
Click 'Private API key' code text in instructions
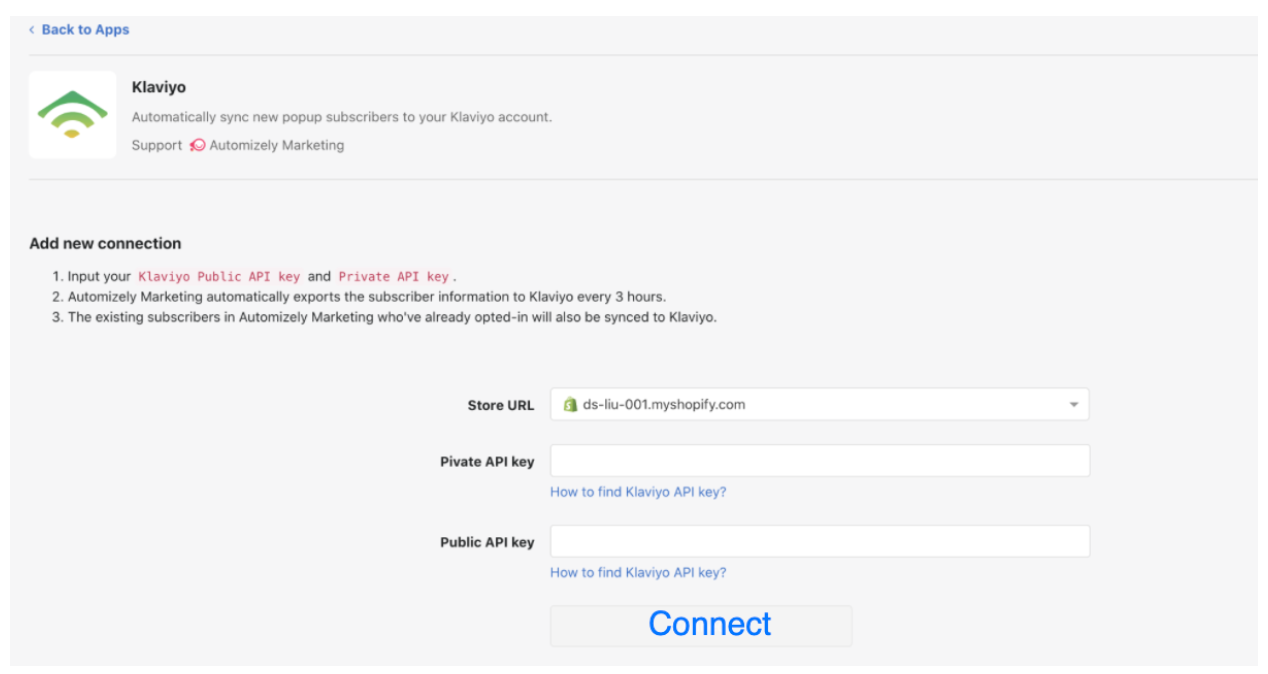394,276
